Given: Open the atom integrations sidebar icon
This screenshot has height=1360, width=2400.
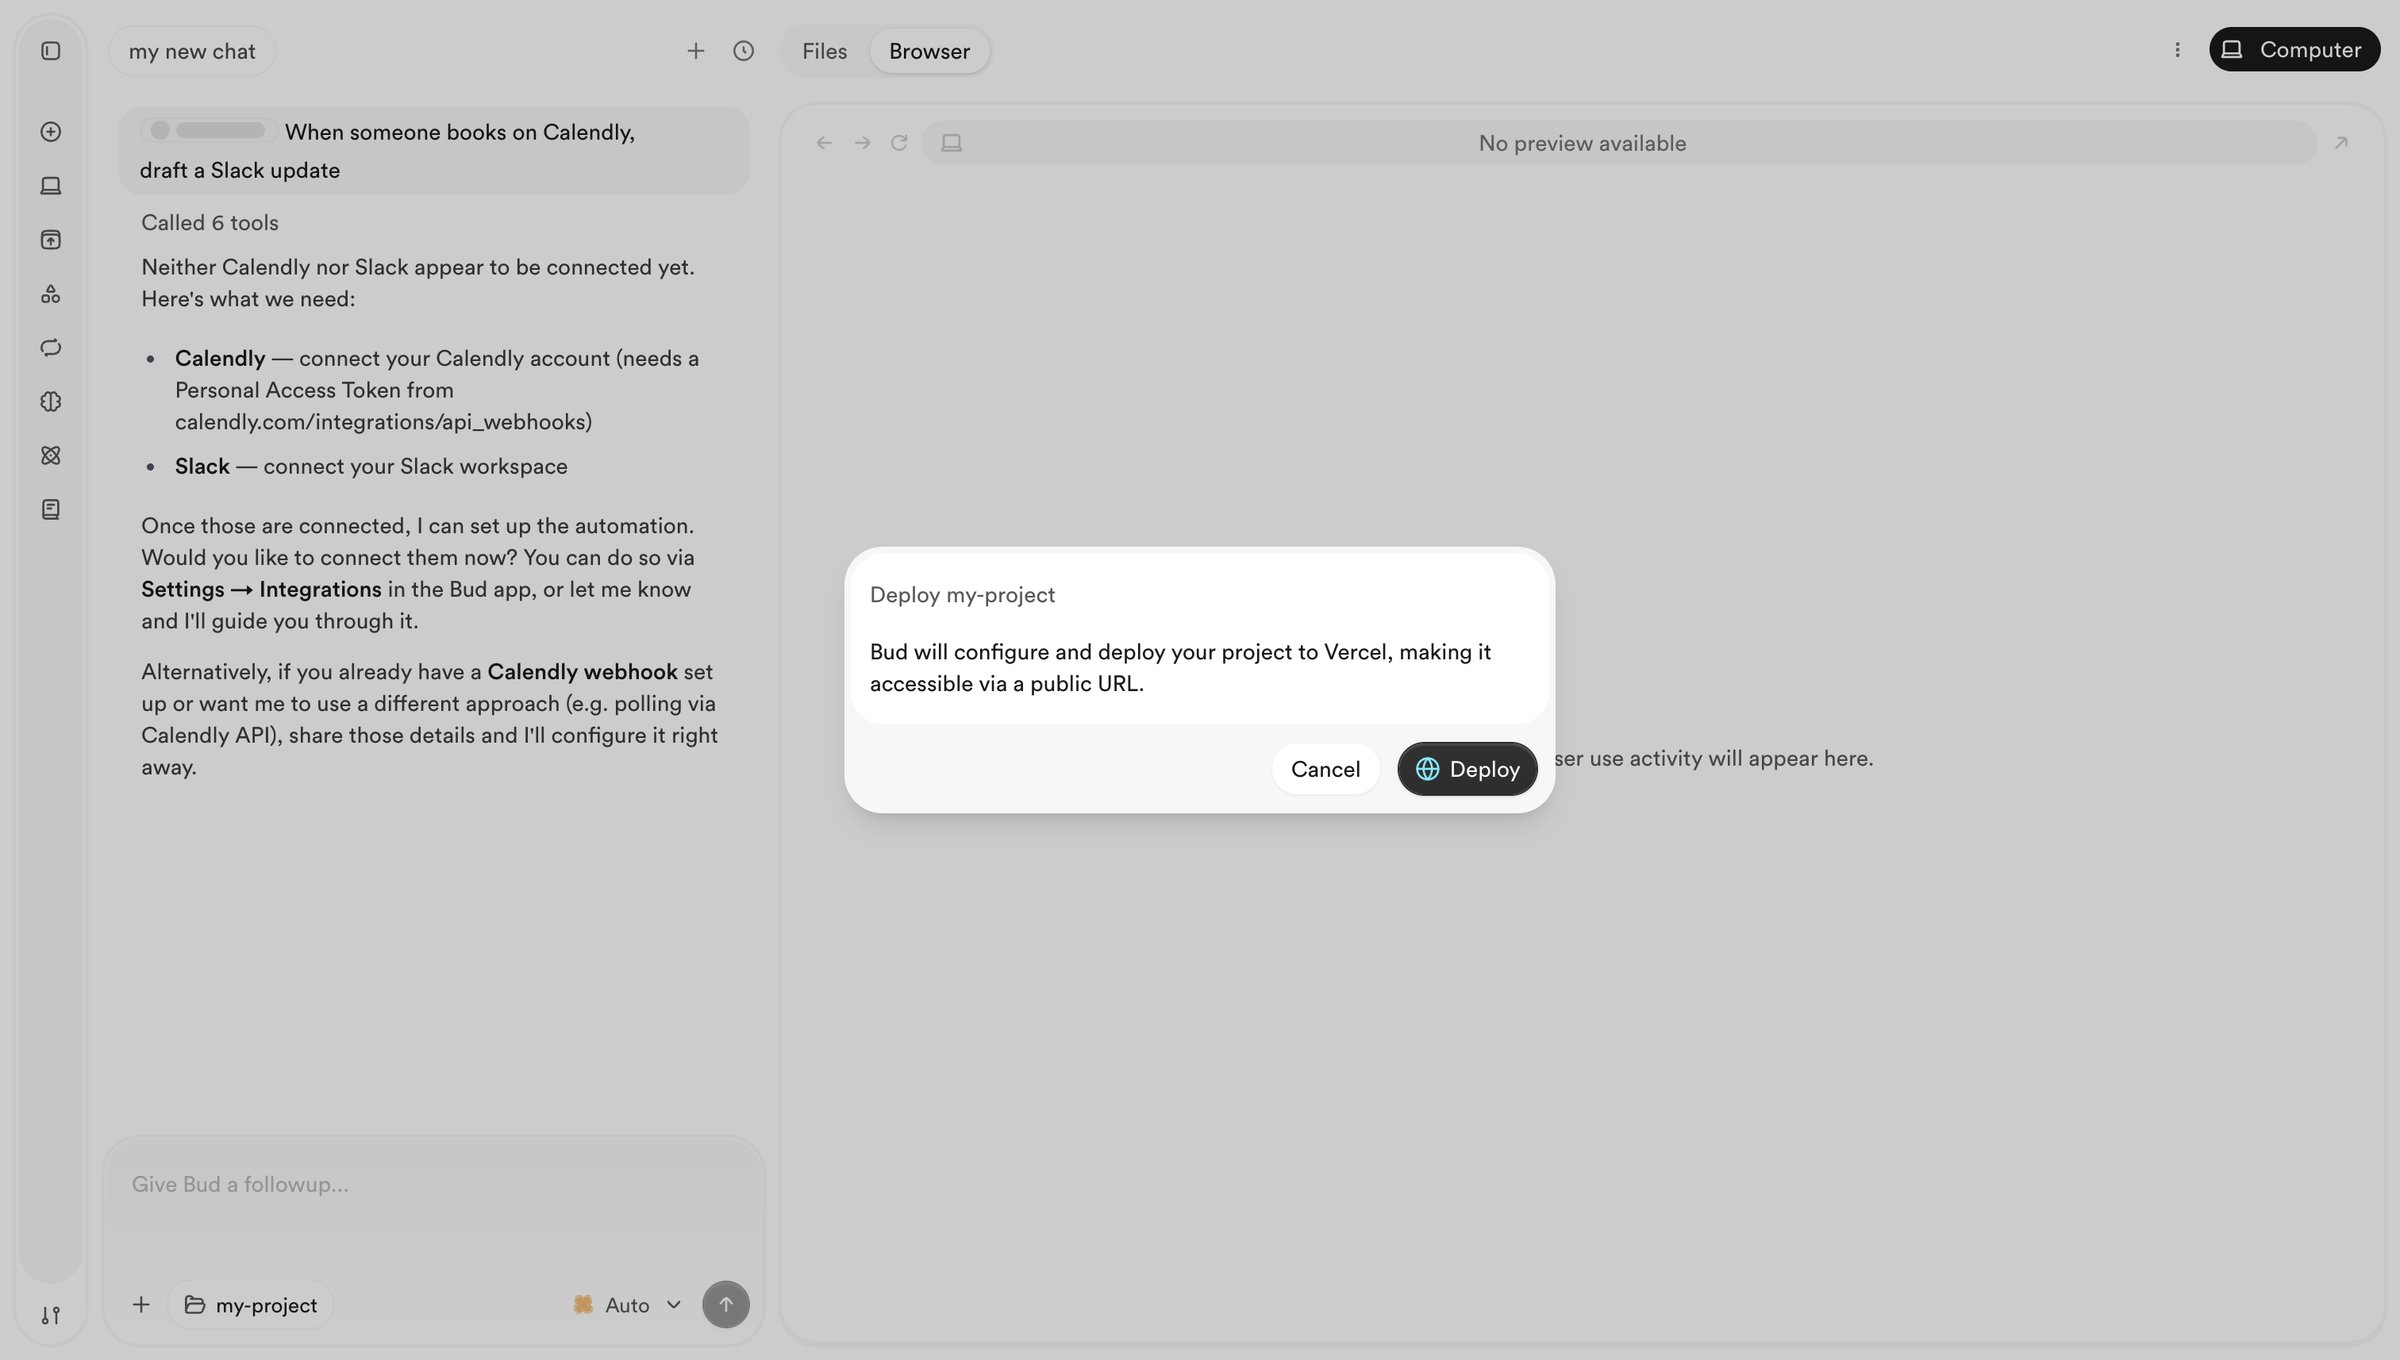Looking at the screenshot, I should [51, 456].
